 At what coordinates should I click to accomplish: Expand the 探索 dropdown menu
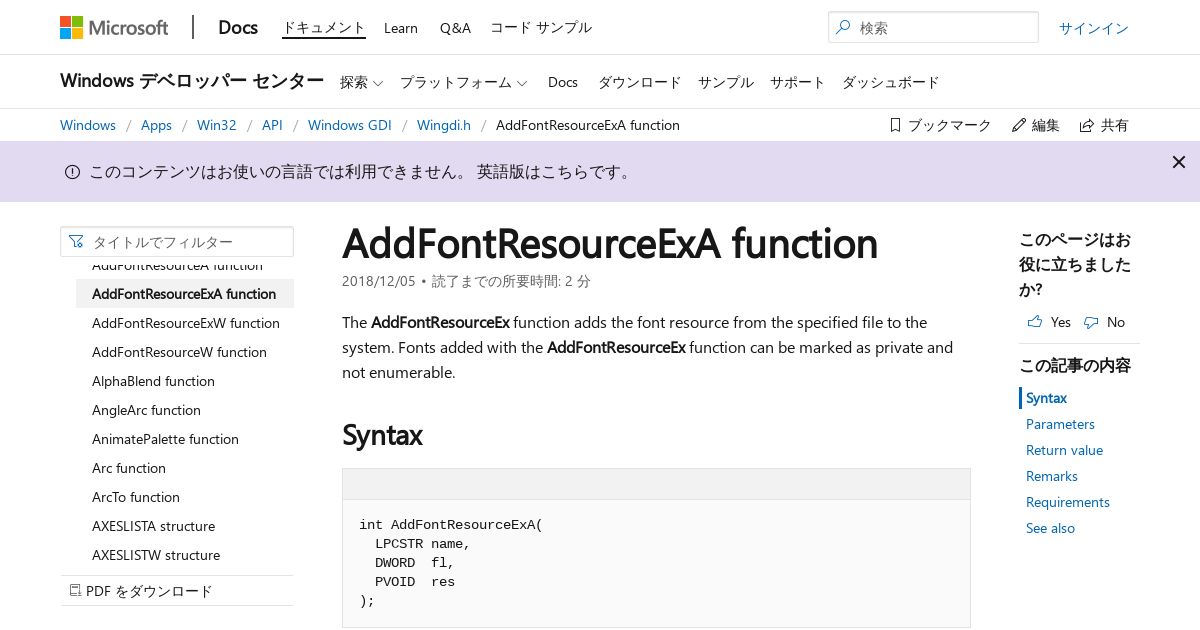coord(362,82)
